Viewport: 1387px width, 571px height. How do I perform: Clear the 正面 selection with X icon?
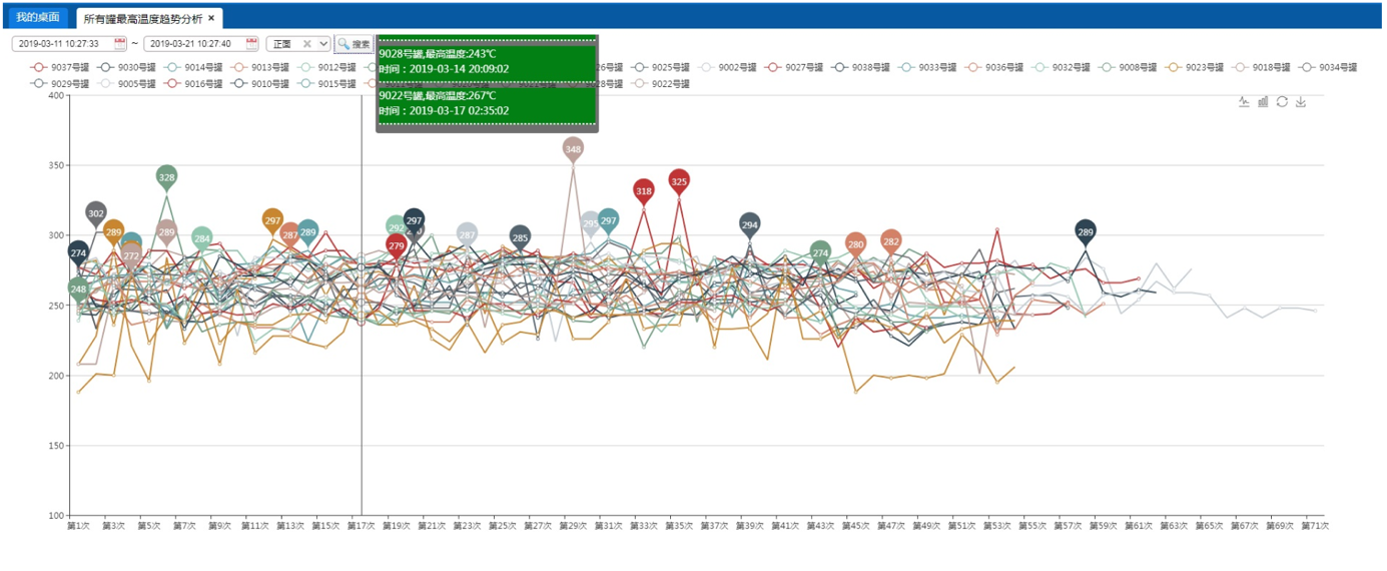point(307,44)
